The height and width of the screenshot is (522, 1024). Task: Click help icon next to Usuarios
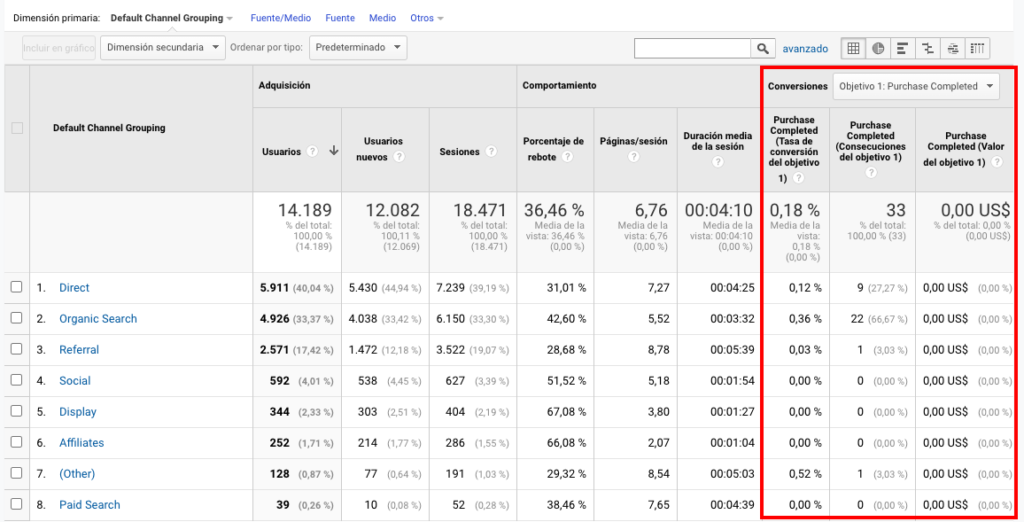[313, 152]
